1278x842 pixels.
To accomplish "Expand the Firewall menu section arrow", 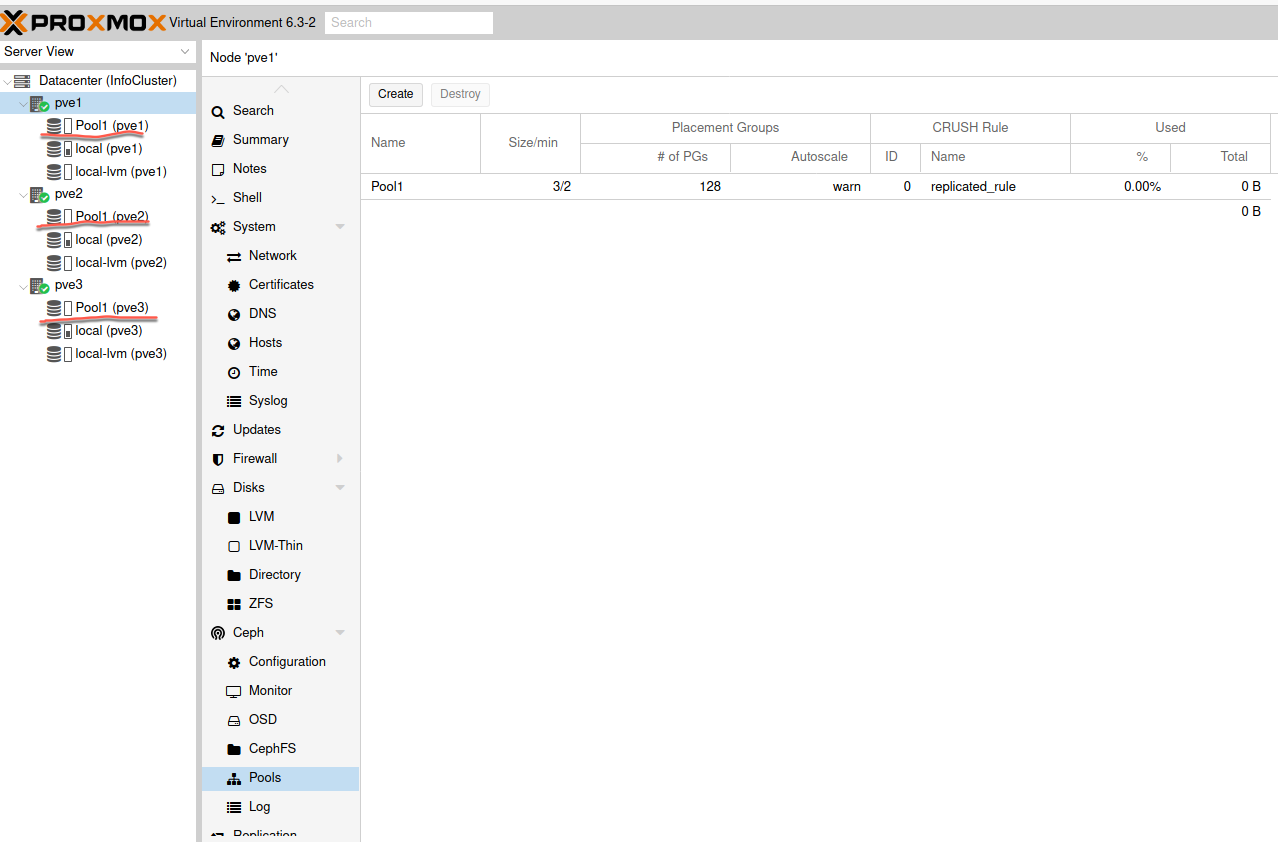I will 340,459.
